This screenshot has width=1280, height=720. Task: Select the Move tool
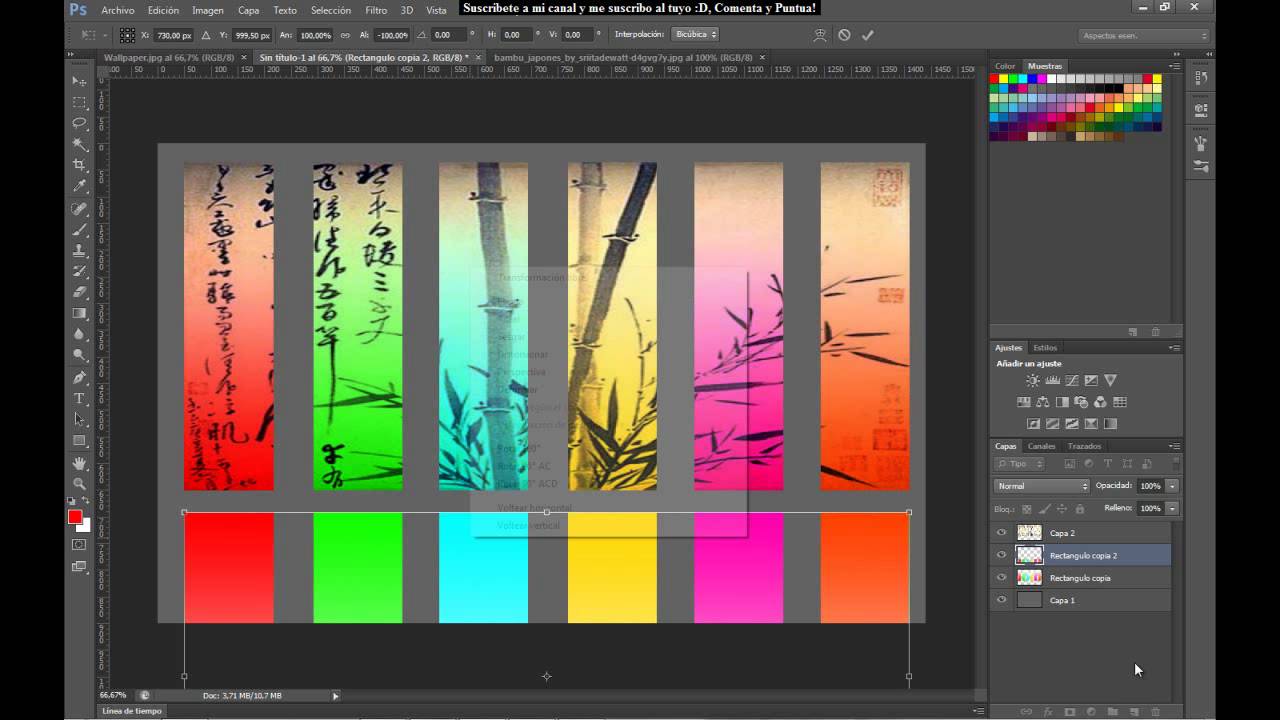coord(80,81)
